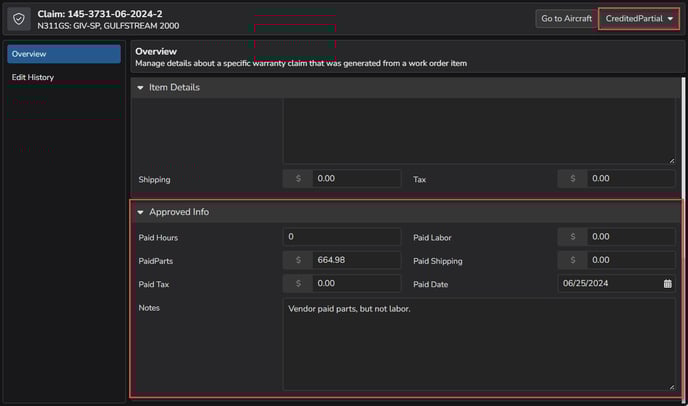Click the vertical scrollbar on the right
Image resolution: width=688 pixels, height=406 pixels.
683,239
